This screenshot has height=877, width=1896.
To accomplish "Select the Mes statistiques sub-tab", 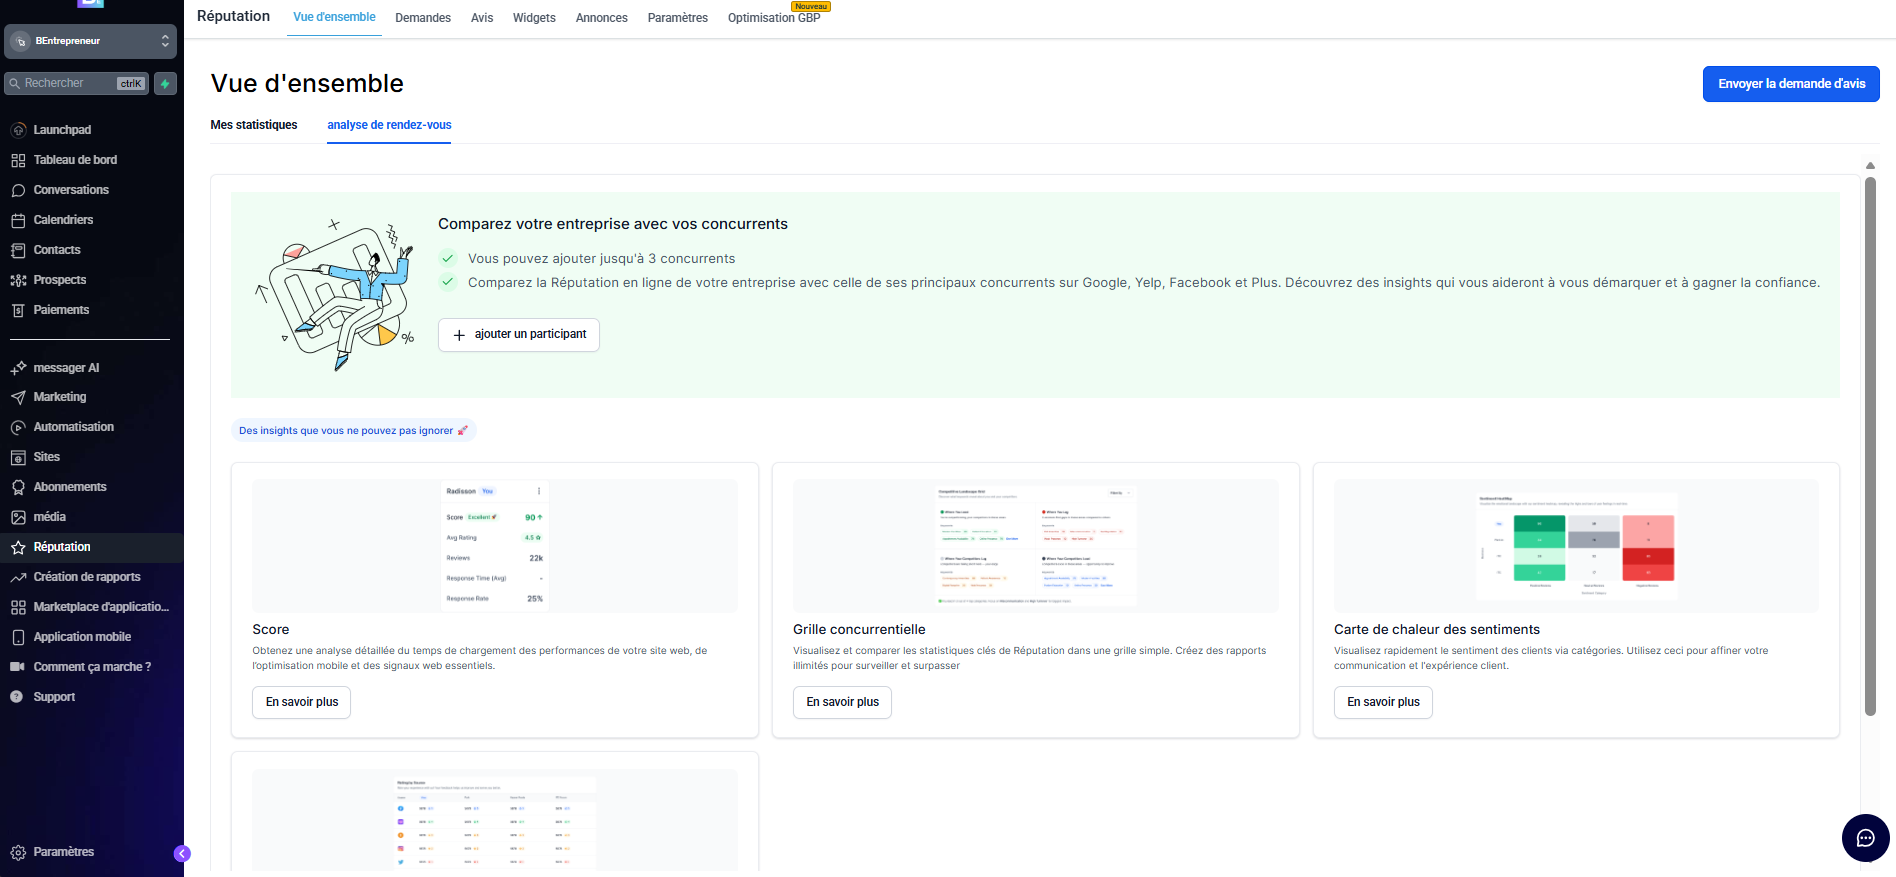I will pyautogui.click(x=254, y=125).
